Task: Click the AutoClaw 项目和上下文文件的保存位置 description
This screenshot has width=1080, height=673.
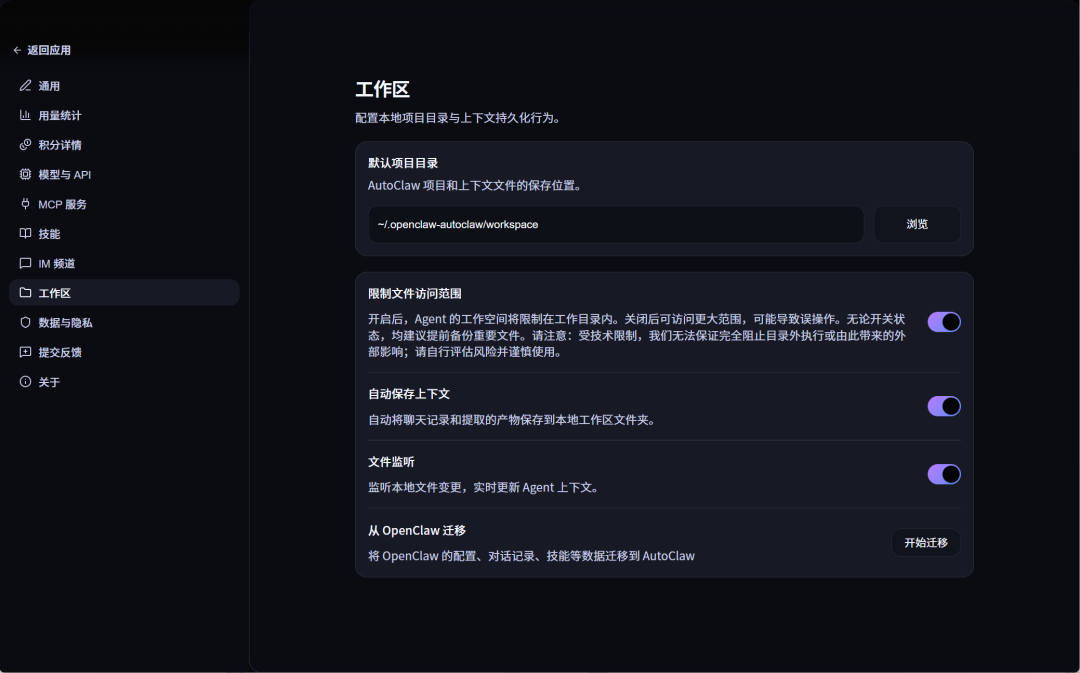Action: pyautogui.click(x=476, y=185)
